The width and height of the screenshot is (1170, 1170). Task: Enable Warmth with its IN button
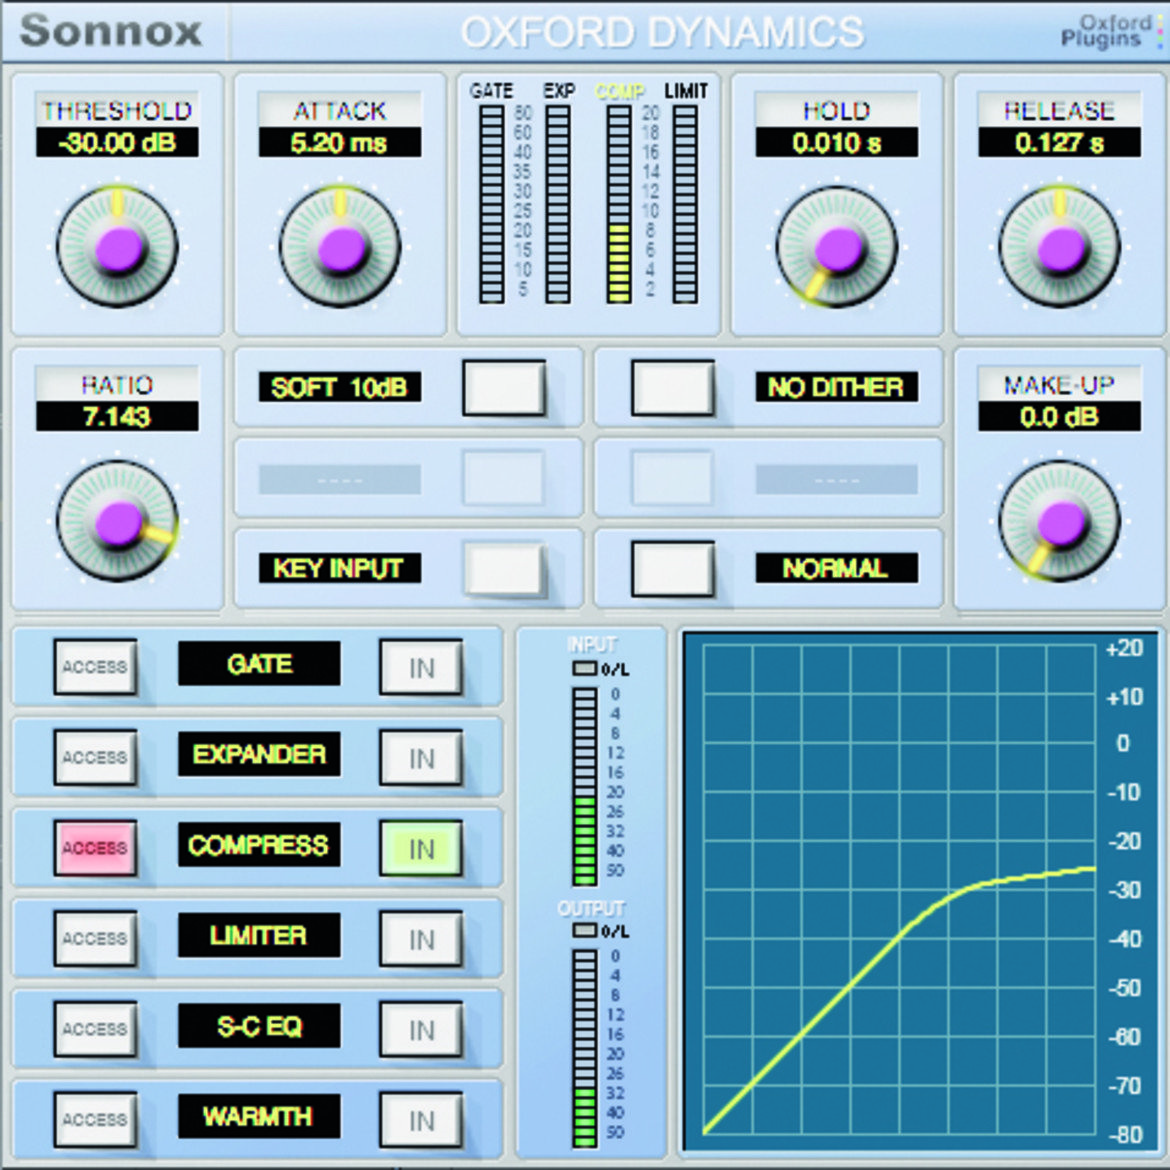[421, 1121]
